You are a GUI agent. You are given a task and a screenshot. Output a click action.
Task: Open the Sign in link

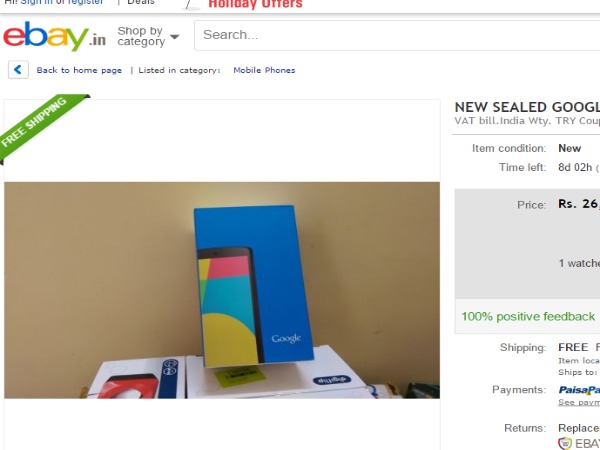[x=36, y=2]
